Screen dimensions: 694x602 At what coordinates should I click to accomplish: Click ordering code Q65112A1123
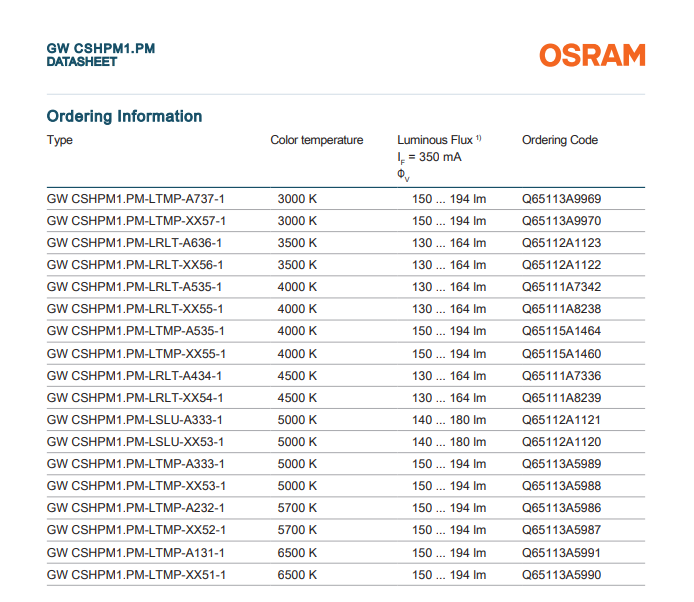561,243
